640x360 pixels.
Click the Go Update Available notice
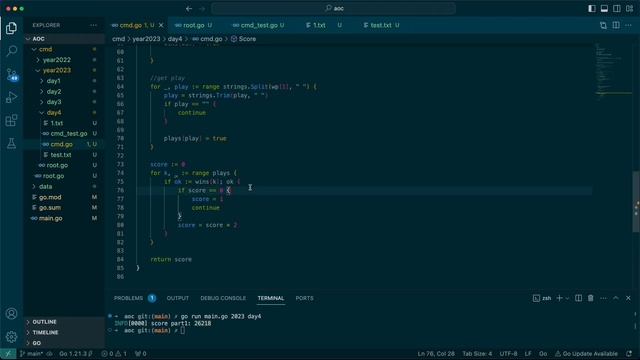586,354
